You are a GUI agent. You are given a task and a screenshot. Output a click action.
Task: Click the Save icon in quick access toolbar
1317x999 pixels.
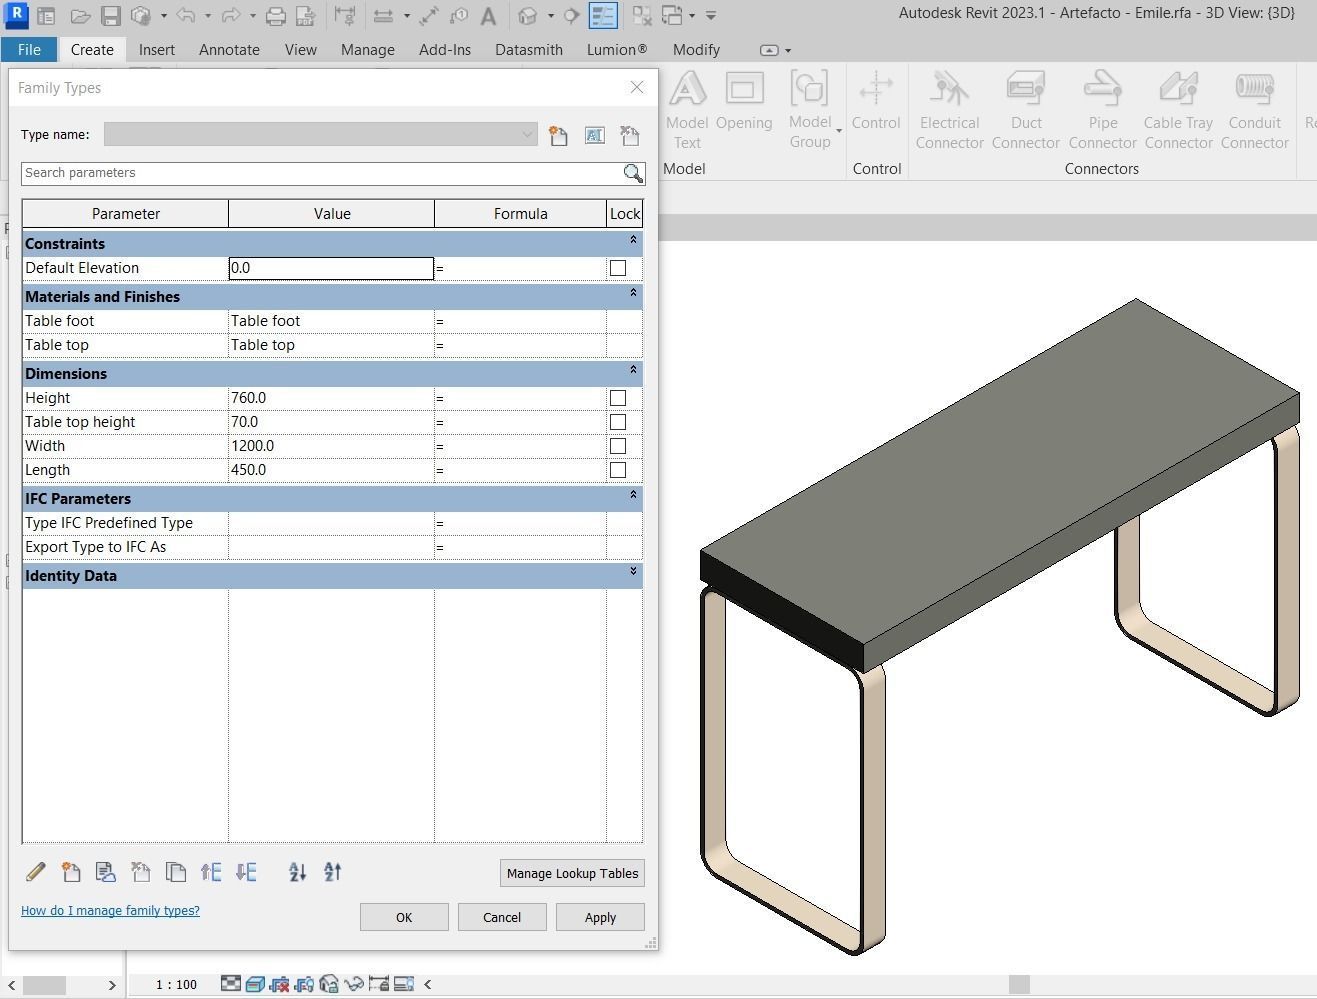(111, 16)
